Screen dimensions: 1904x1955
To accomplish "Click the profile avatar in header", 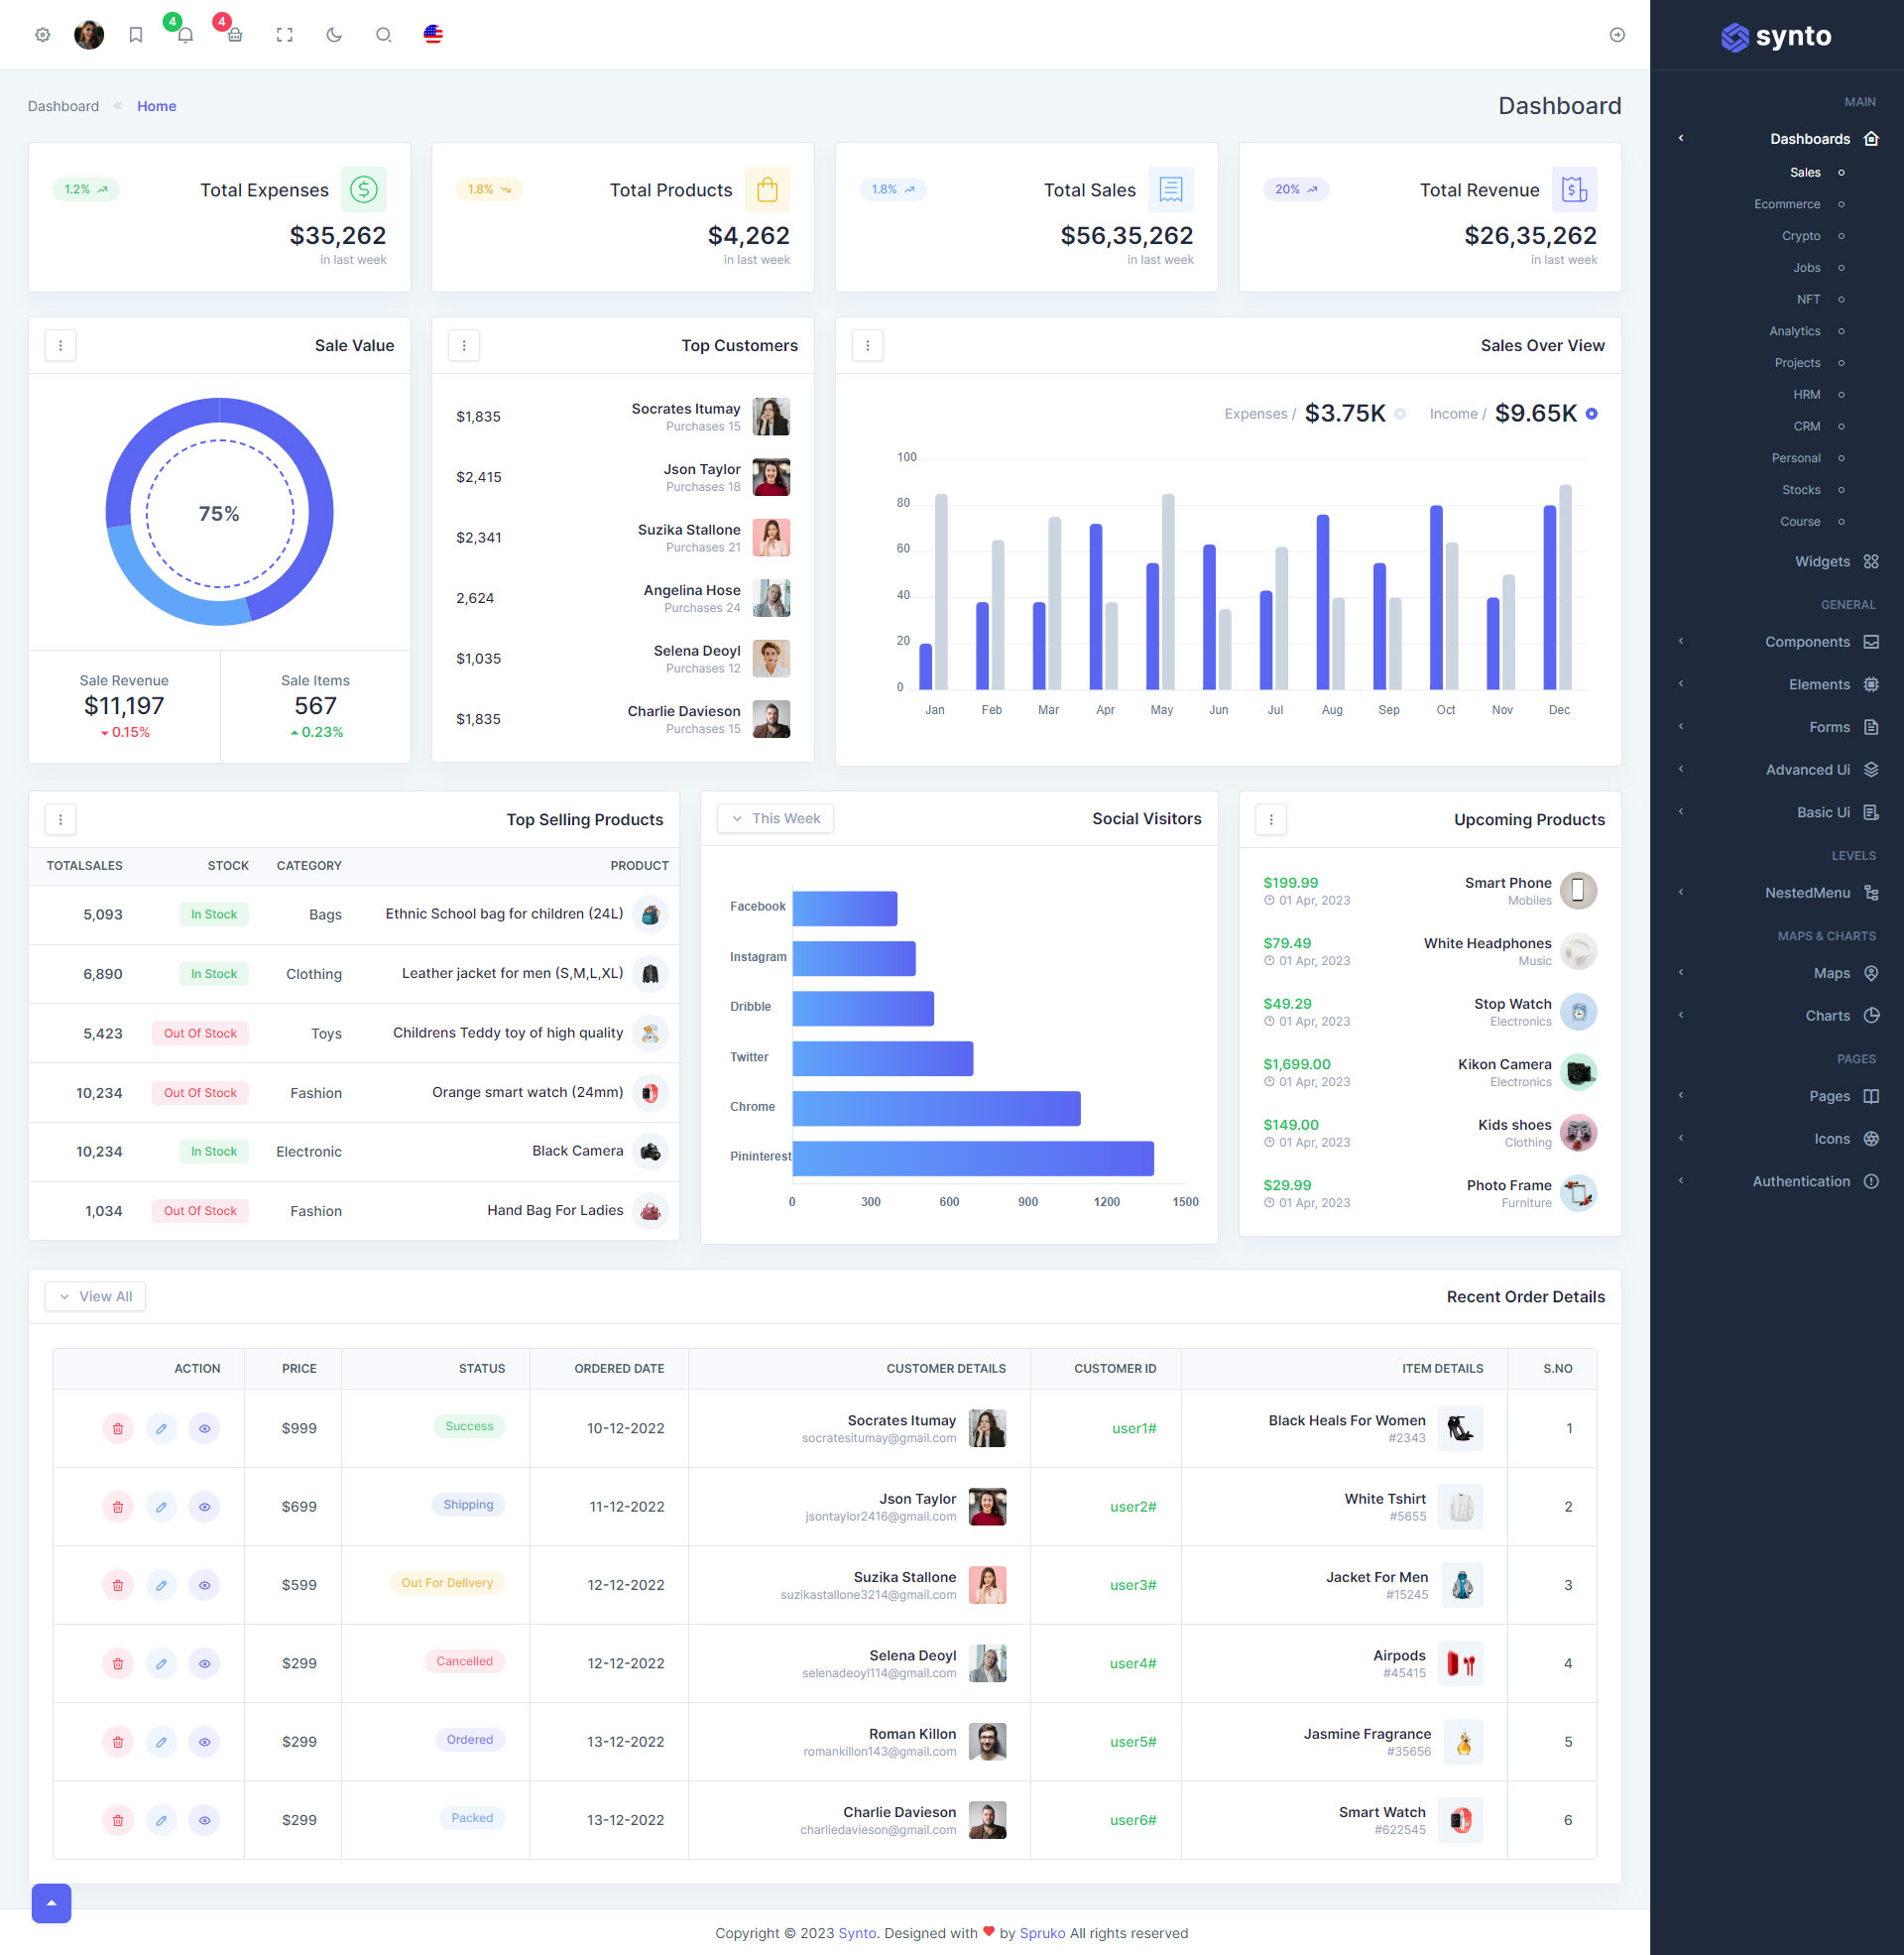I will 89,34.
